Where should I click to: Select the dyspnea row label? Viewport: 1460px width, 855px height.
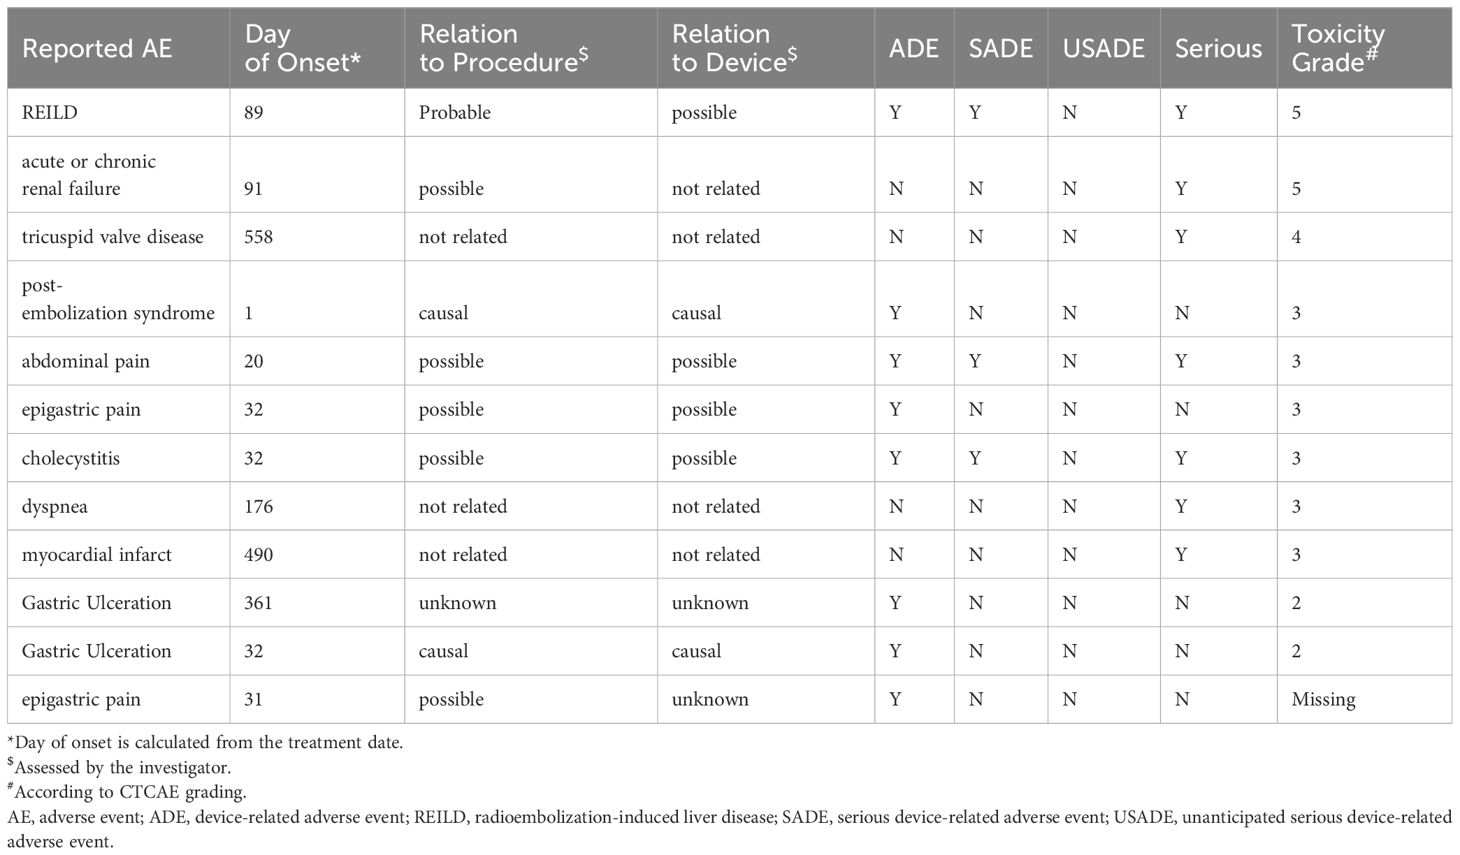pos(55,506)
